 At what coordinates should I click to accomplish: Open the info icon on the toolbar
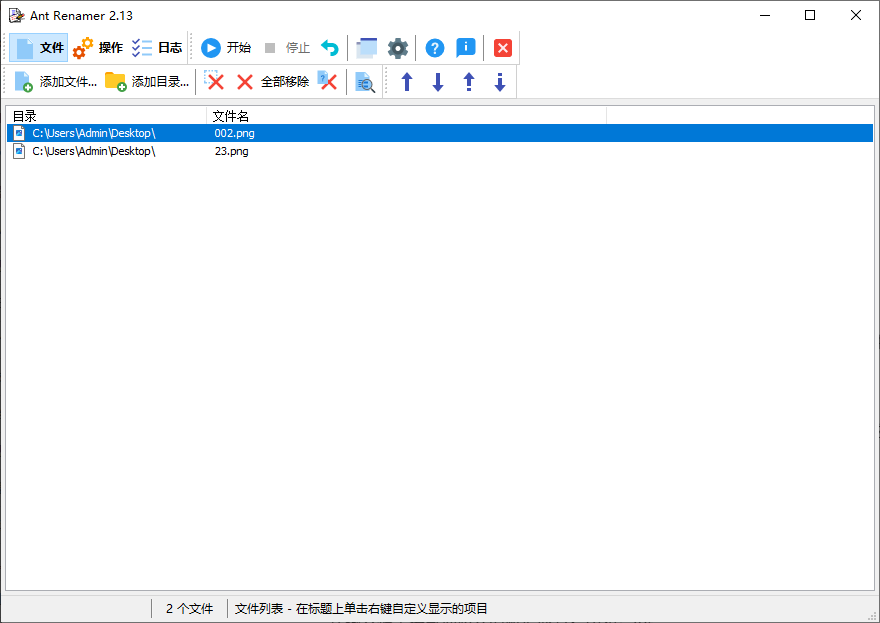[x=466, y=47]
